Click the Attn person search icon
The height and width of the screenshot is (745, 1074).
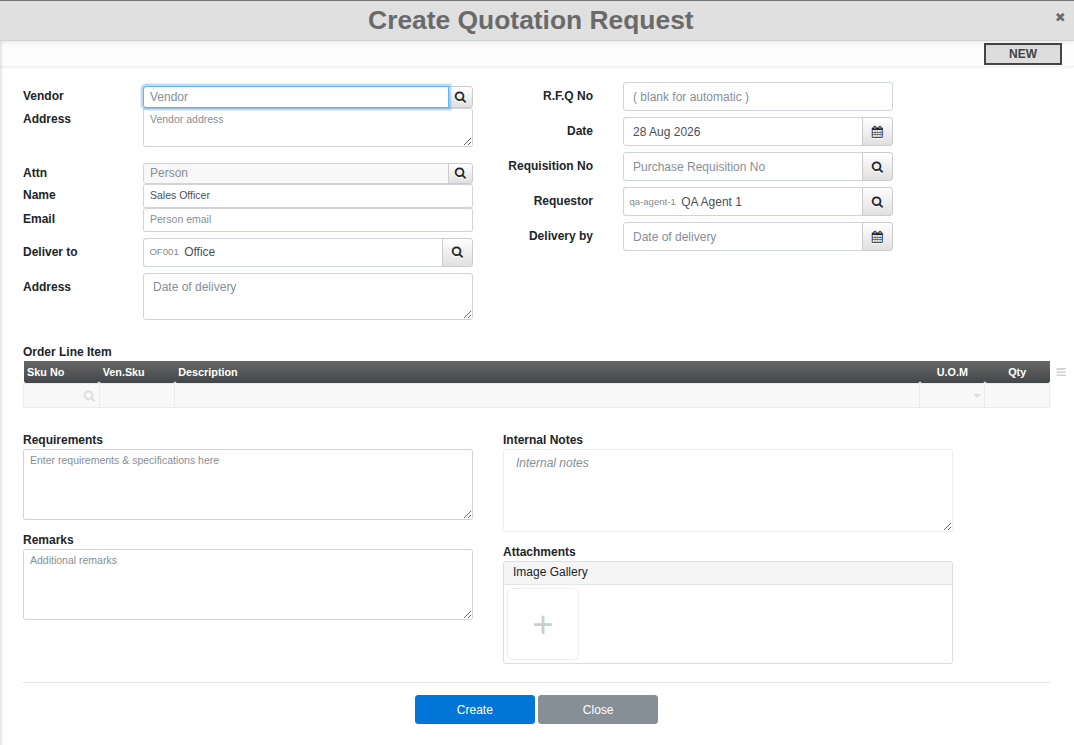461,173
